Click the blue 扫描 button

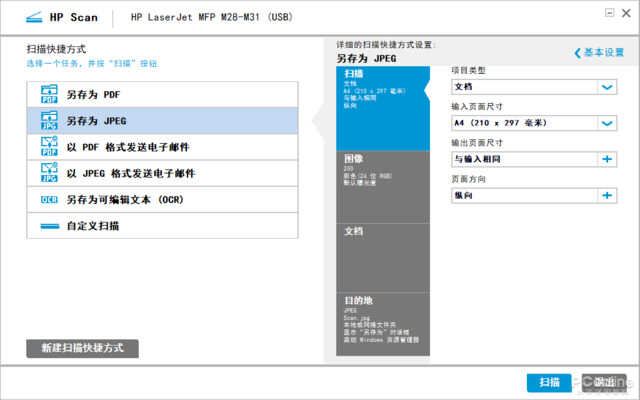pyautogui.click(x=549, y=382)
